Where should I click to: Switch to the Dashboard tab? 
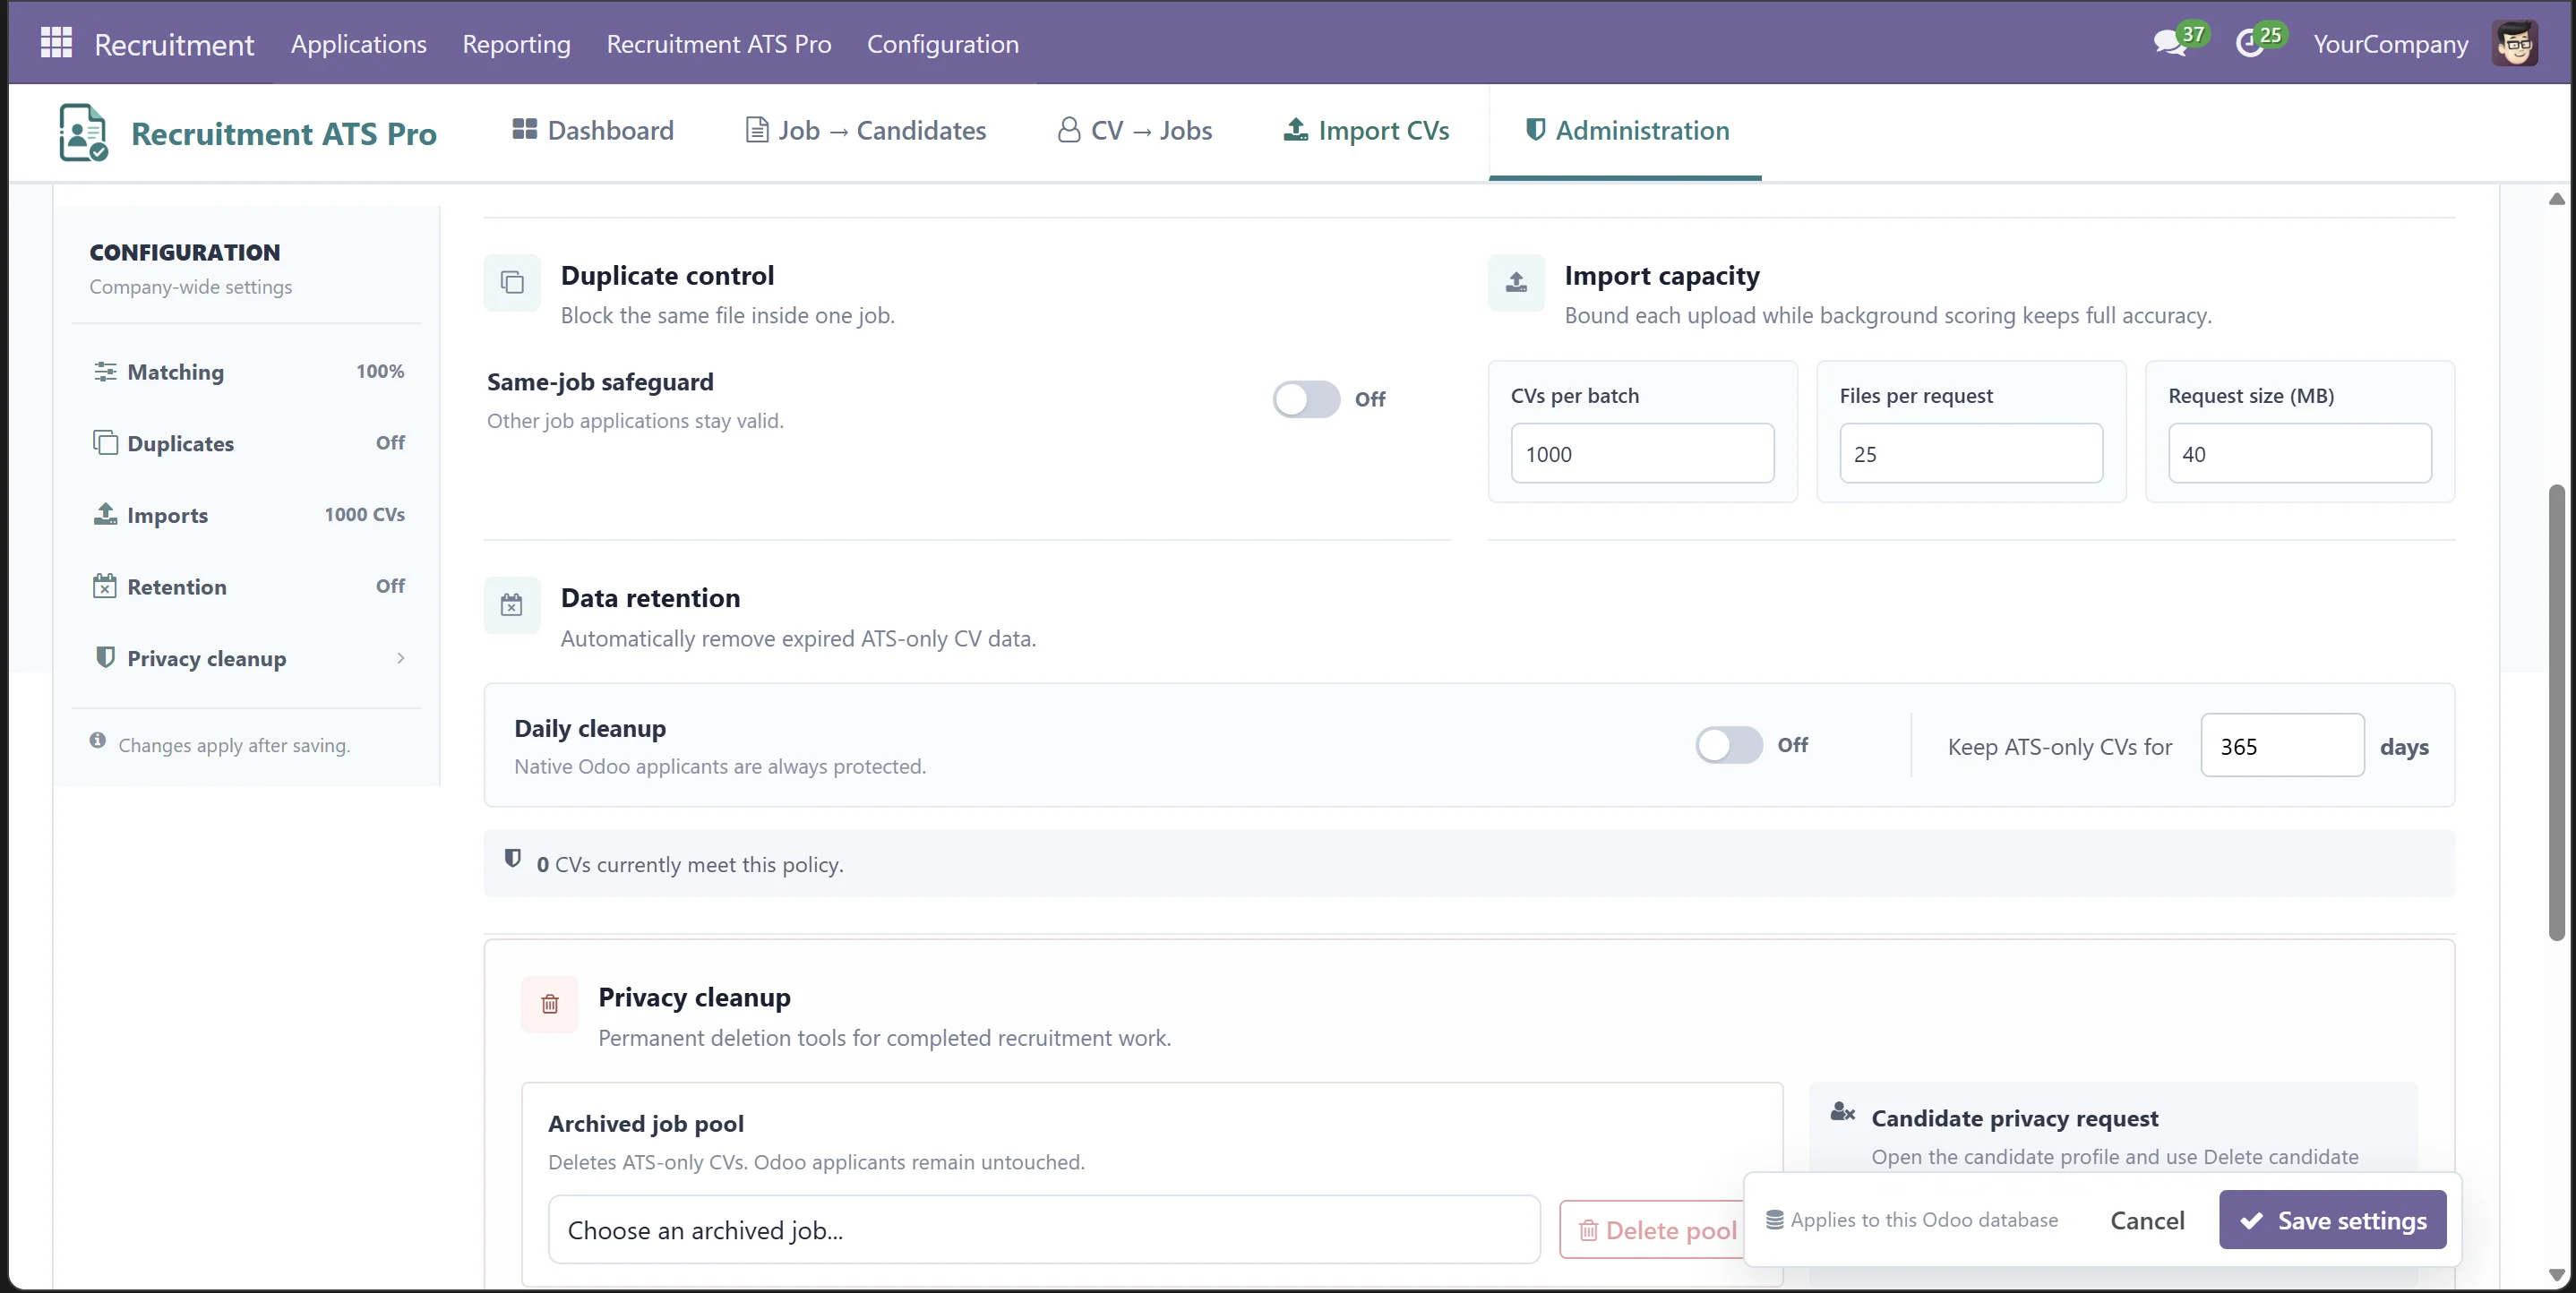click(x=593, y=130)
